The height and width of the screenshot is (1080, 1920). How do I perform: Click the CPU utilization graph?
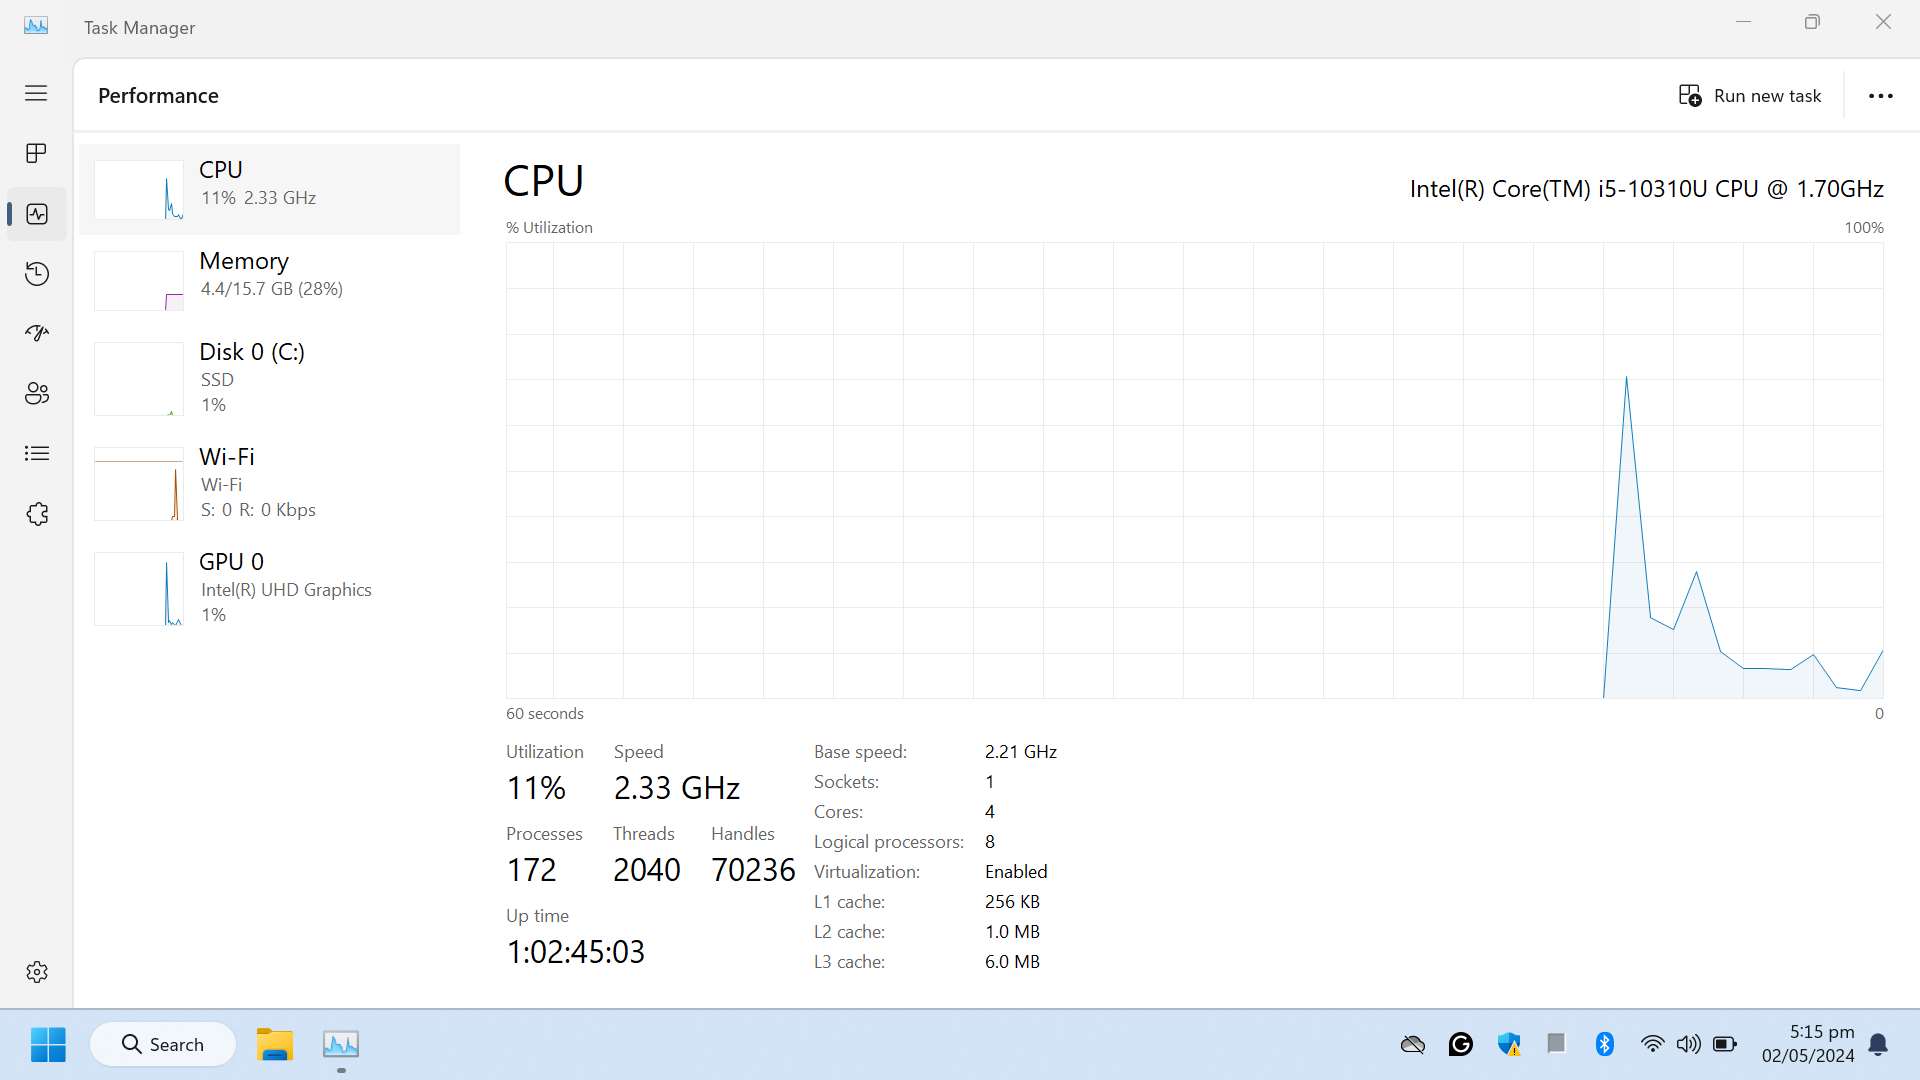(x=1194, y=470)
